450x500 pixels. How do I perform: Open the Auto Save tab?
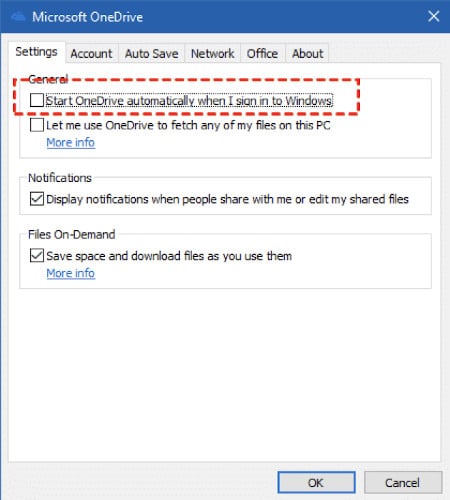[151, 54]
